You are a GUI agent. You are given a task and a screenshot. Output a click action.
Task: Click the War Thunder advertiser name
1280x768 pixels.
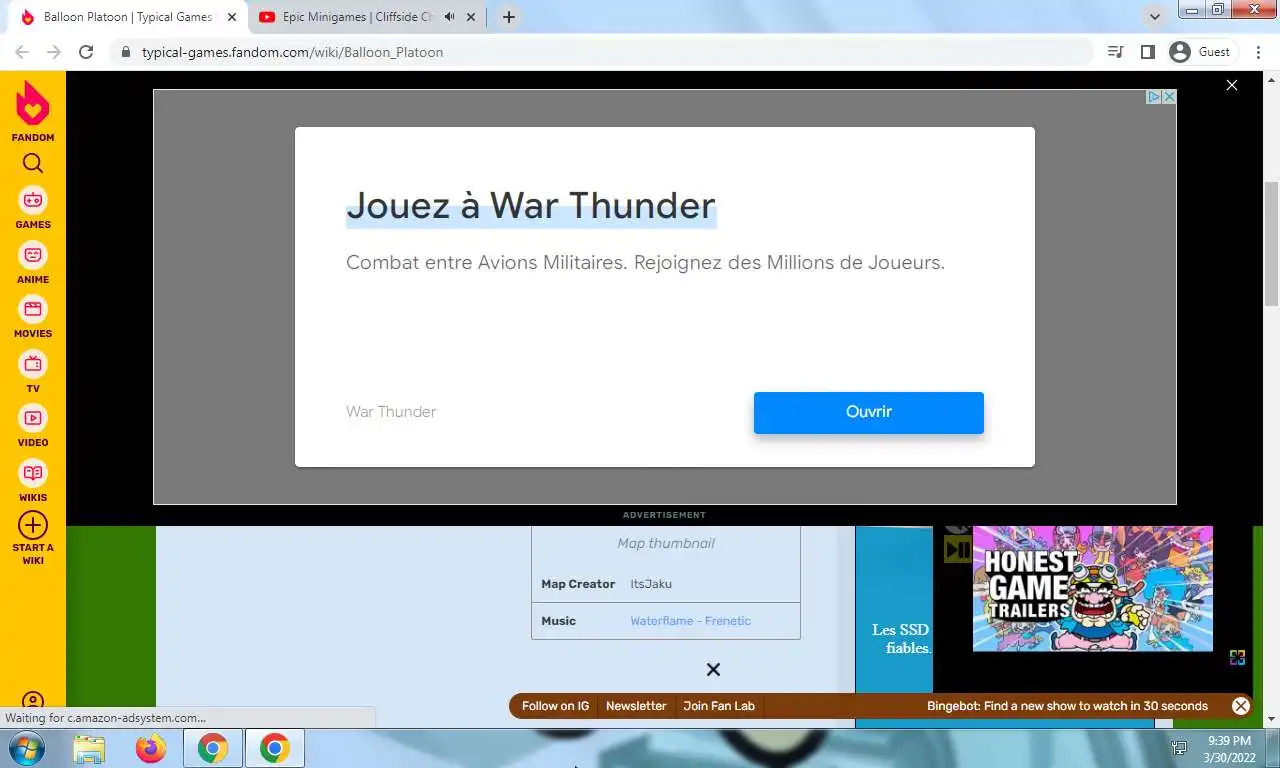[391, 412]
